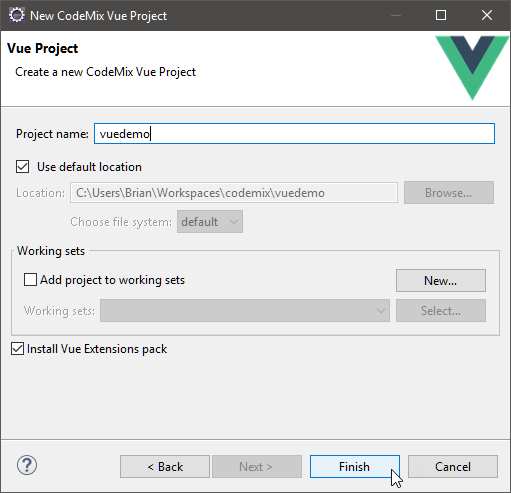Expand the Working sets combo box

click(x=245, y=311)
